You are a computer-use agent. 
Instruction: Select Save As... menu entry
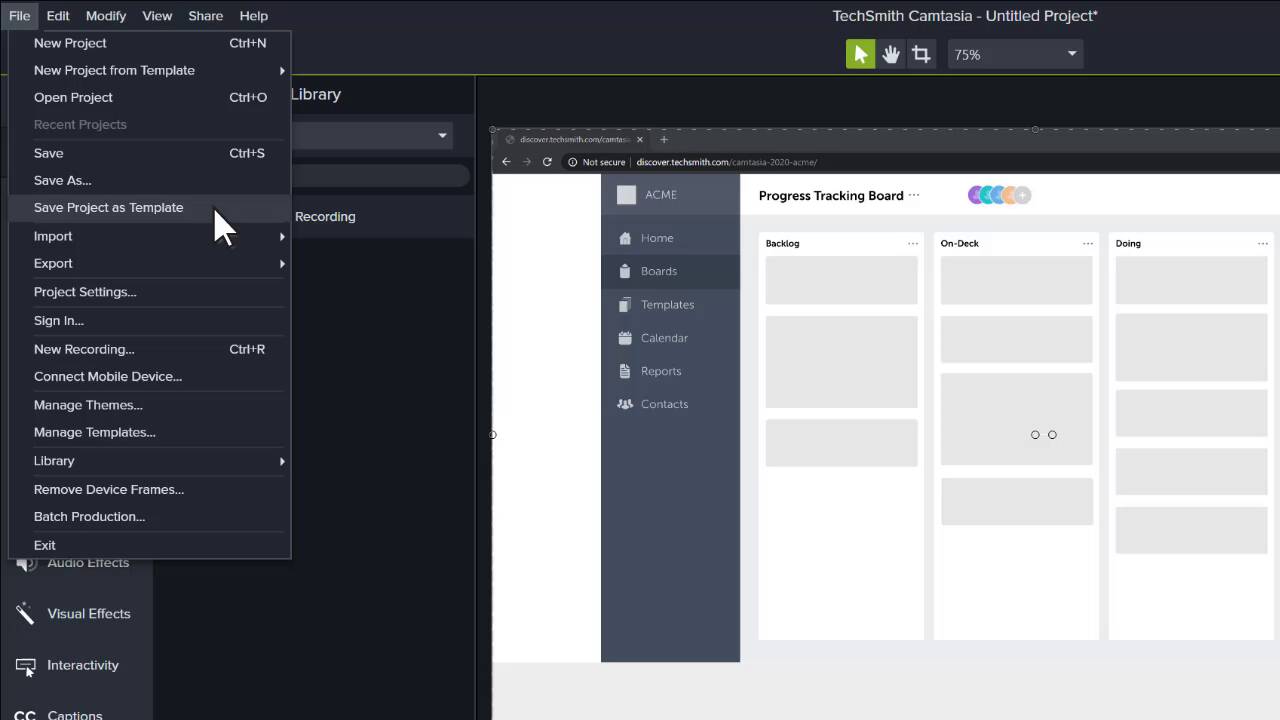pyautogui.click(x=149, y=180)
